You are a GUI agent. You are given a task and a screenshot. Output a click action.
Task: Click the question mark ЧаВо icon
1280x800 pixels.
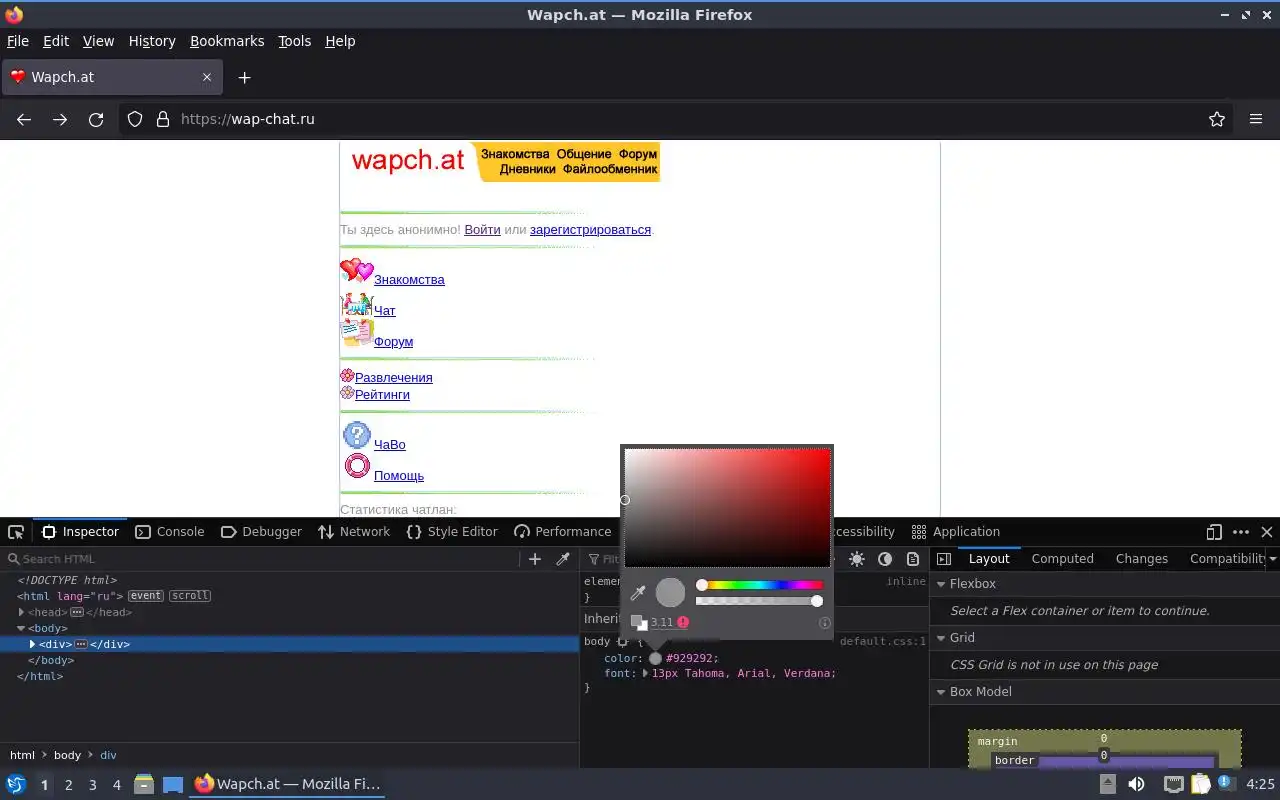357,435
